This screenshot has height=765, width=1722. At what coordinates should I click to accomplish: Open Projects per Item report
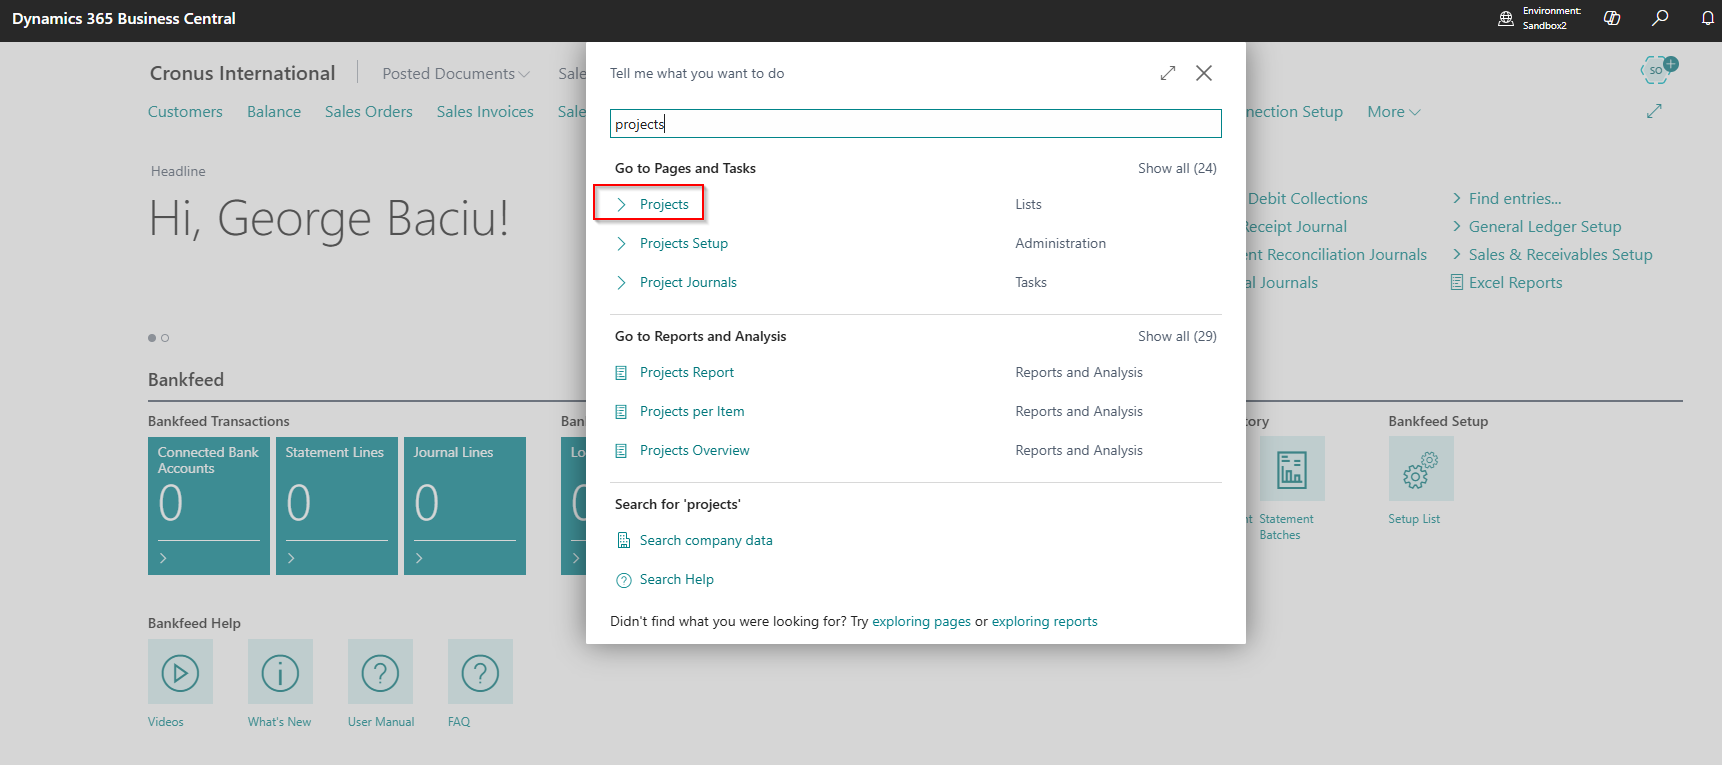[692, 411]
